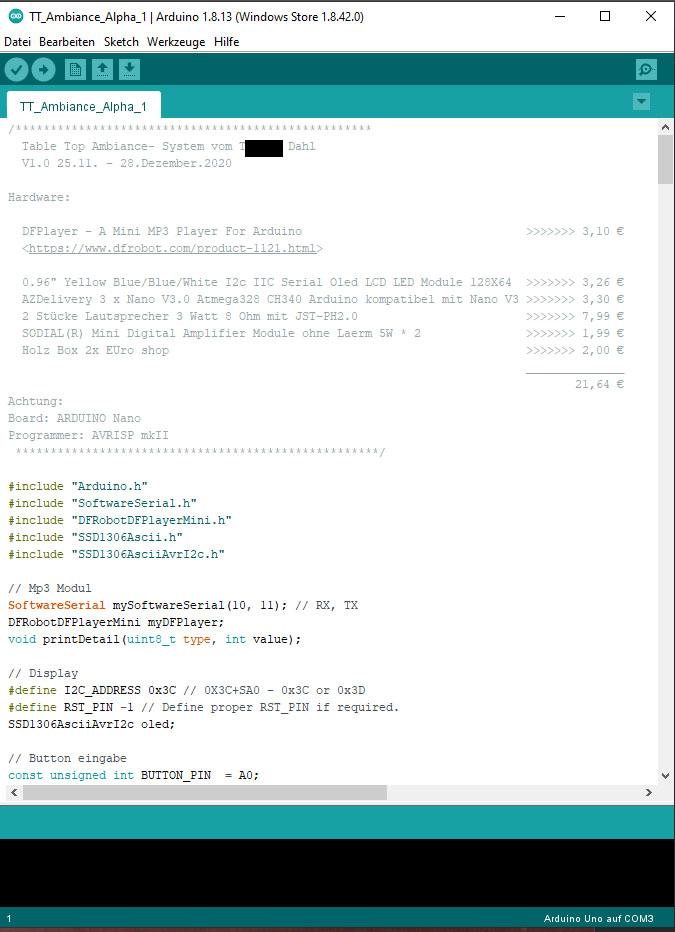Click the 'void printDetail' declaration line

coord(154,640)
